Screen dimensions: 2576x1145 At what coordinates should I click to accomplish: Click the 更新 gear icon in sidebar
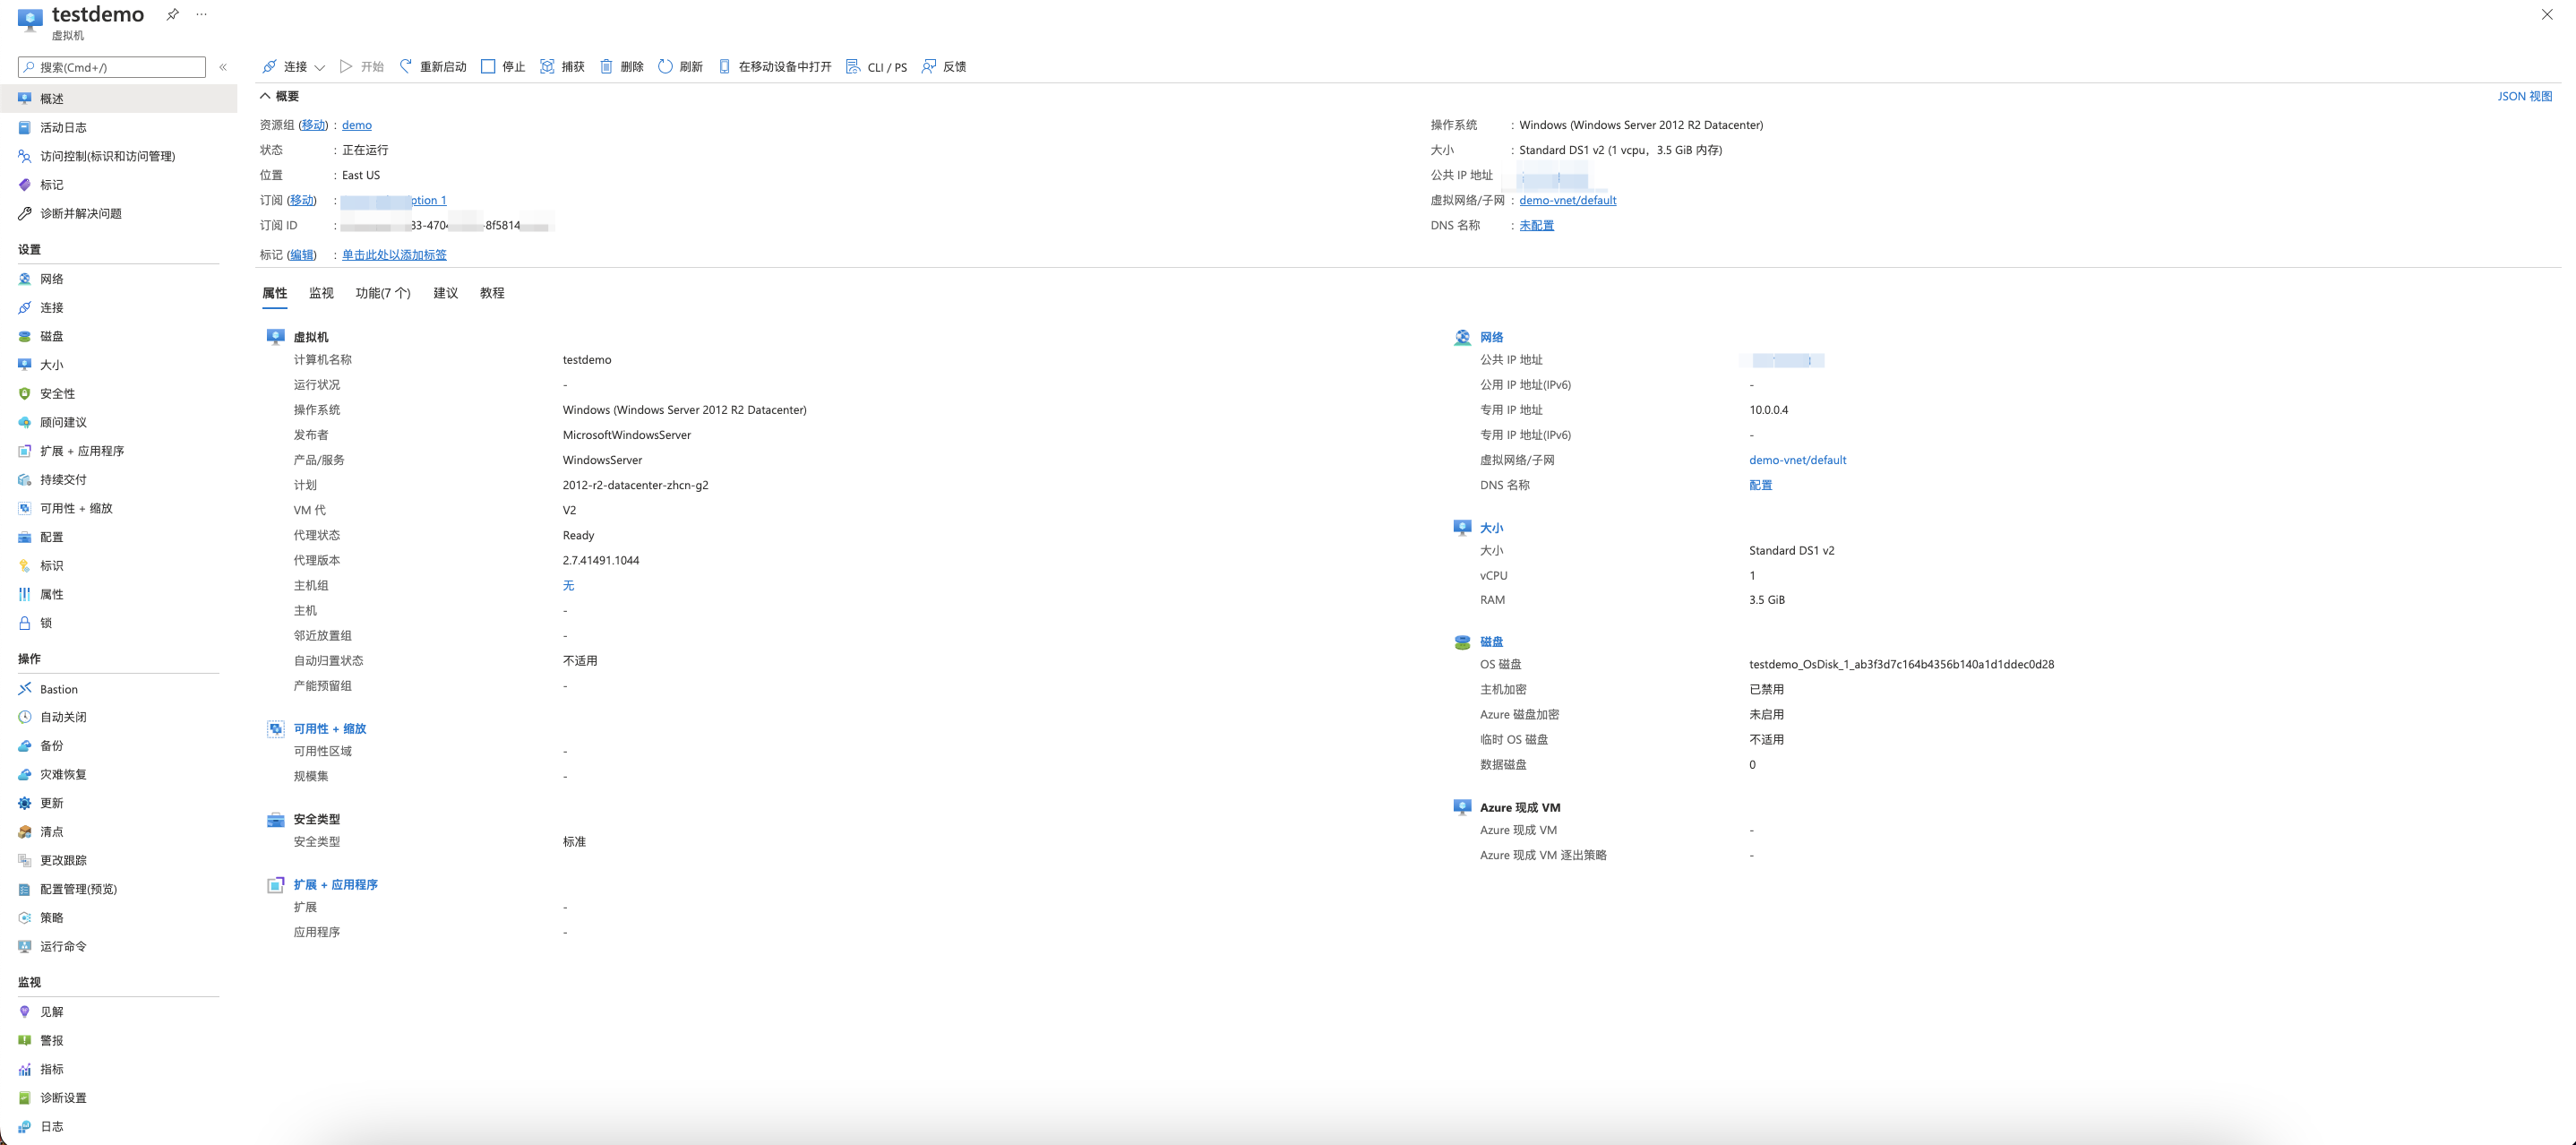click(x=25, y=803)
